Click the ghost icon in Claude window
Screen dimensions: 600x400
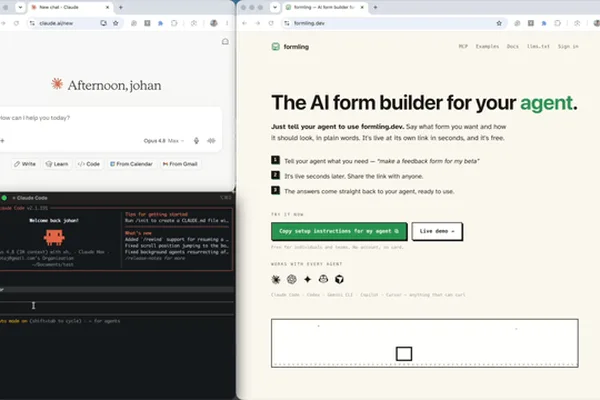click(x=225, y=41)
